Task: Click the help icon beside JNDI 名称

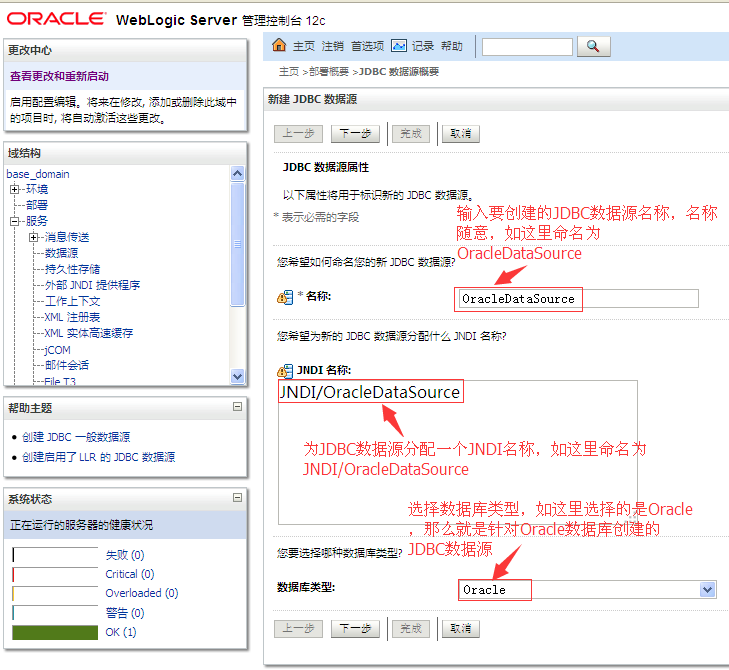Action: point(285,371)
